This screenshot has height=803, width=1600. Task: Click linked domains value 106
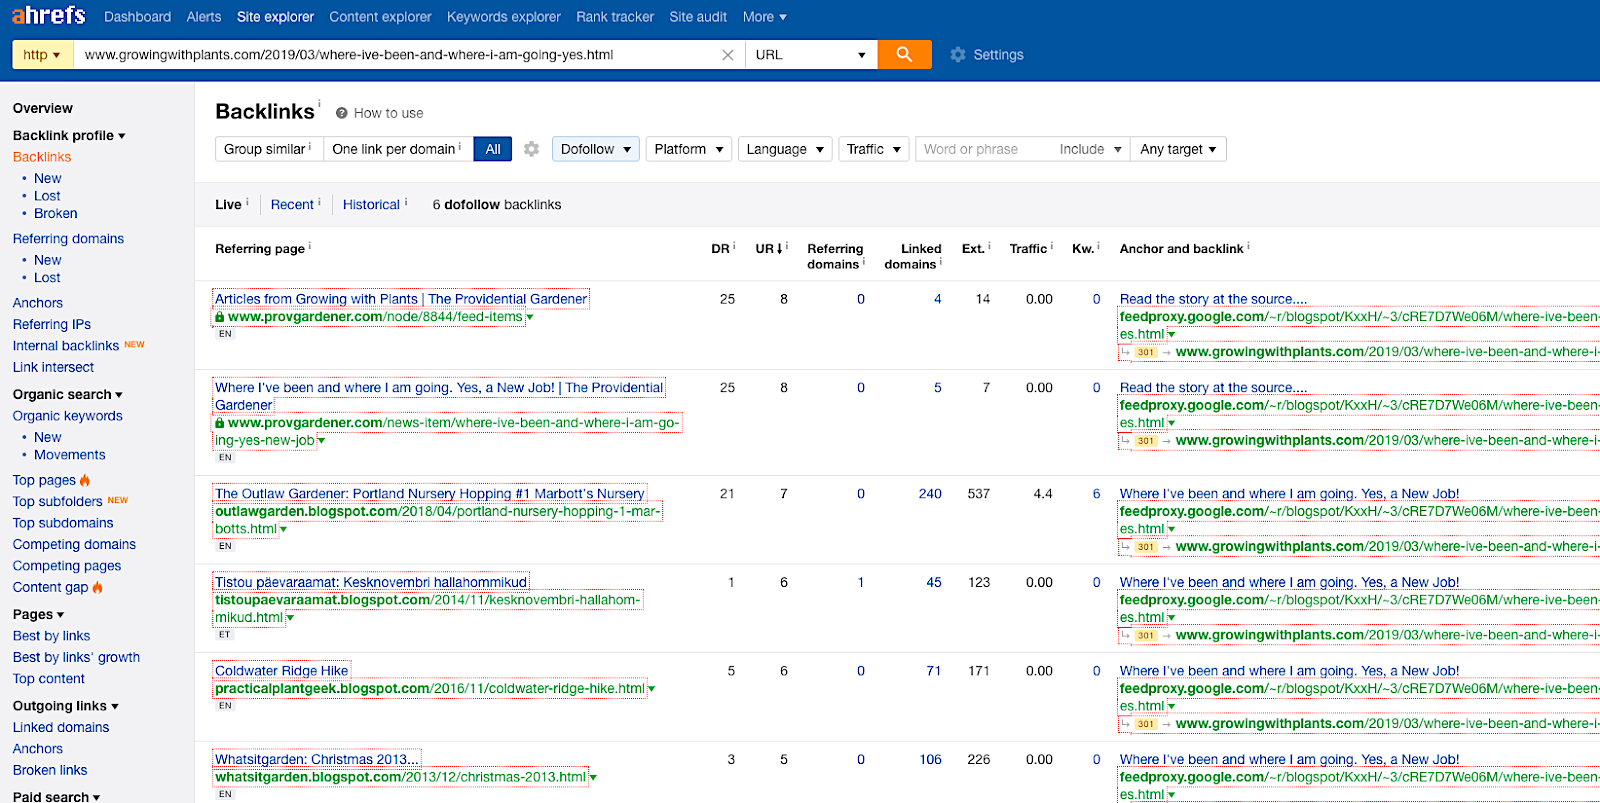pyautogui.click(x=930, y=760)
